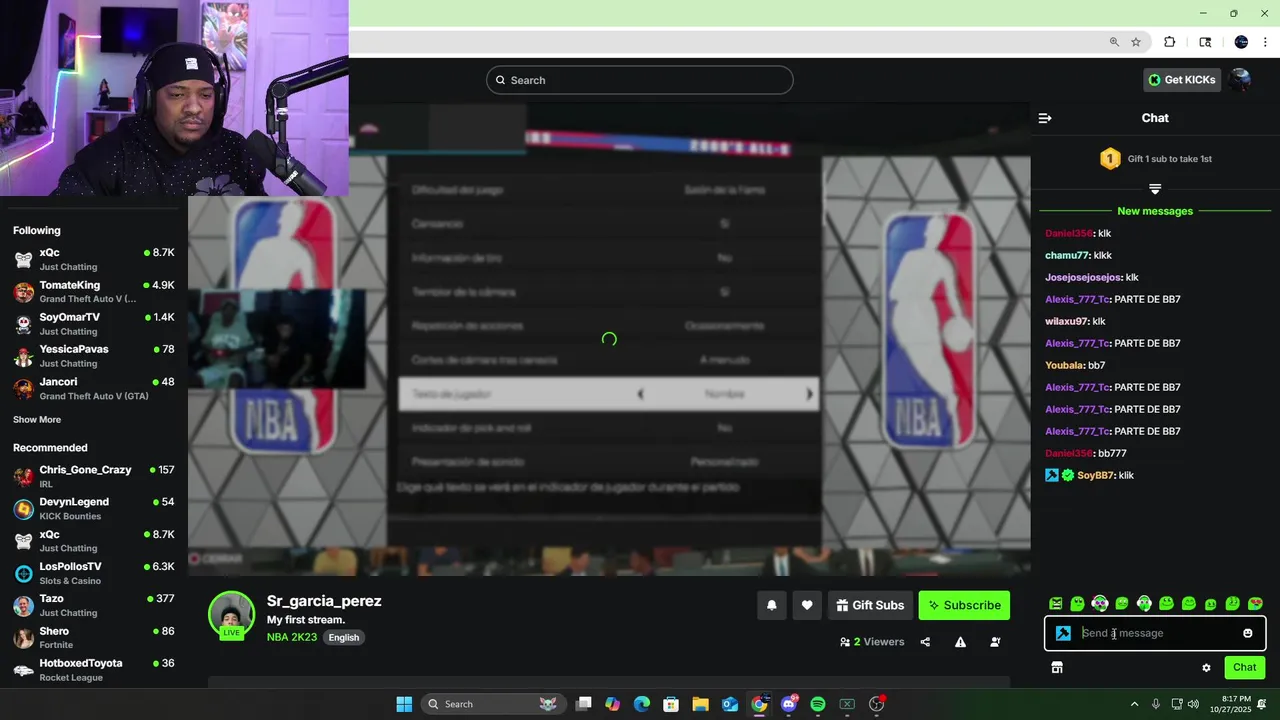Click the English language tag
Viewport: 1280px width, 720px height.
coord(344,637)
